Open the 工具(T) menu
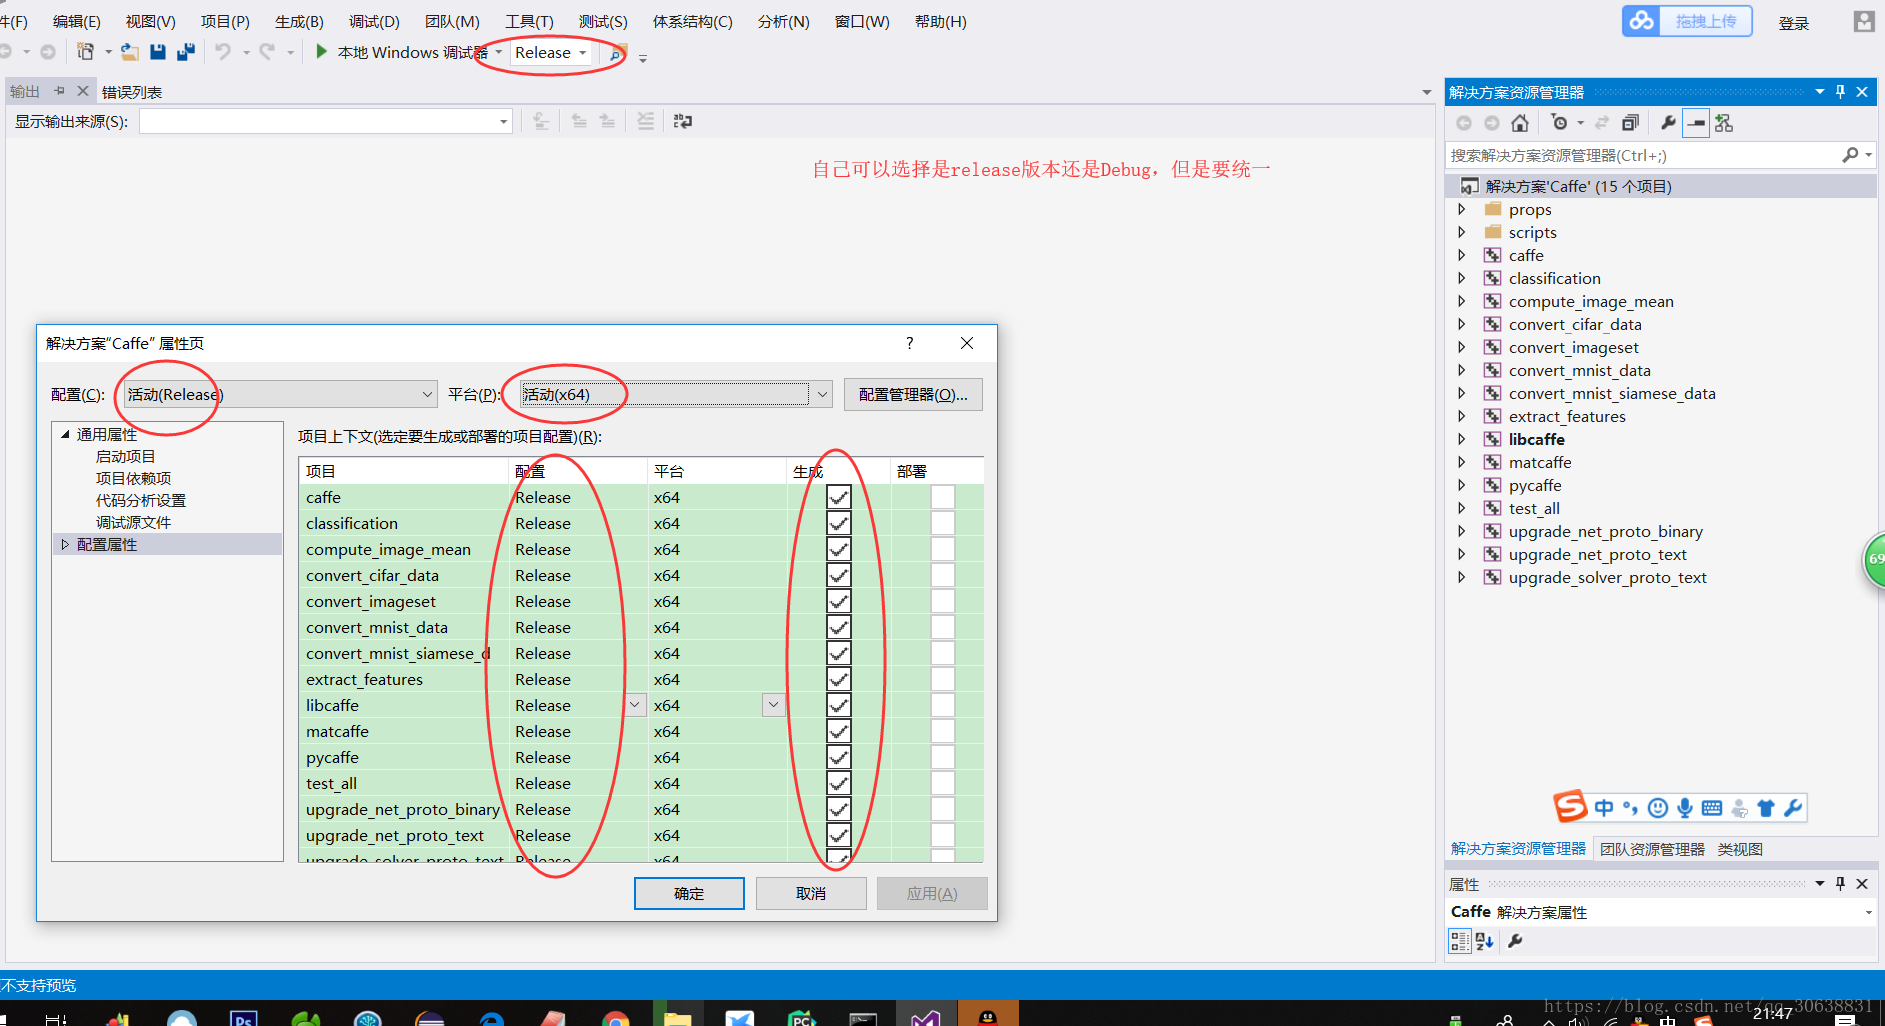Image resolution: width=1885 pixels, height=1026 pixels. click(x=529, y=21)
